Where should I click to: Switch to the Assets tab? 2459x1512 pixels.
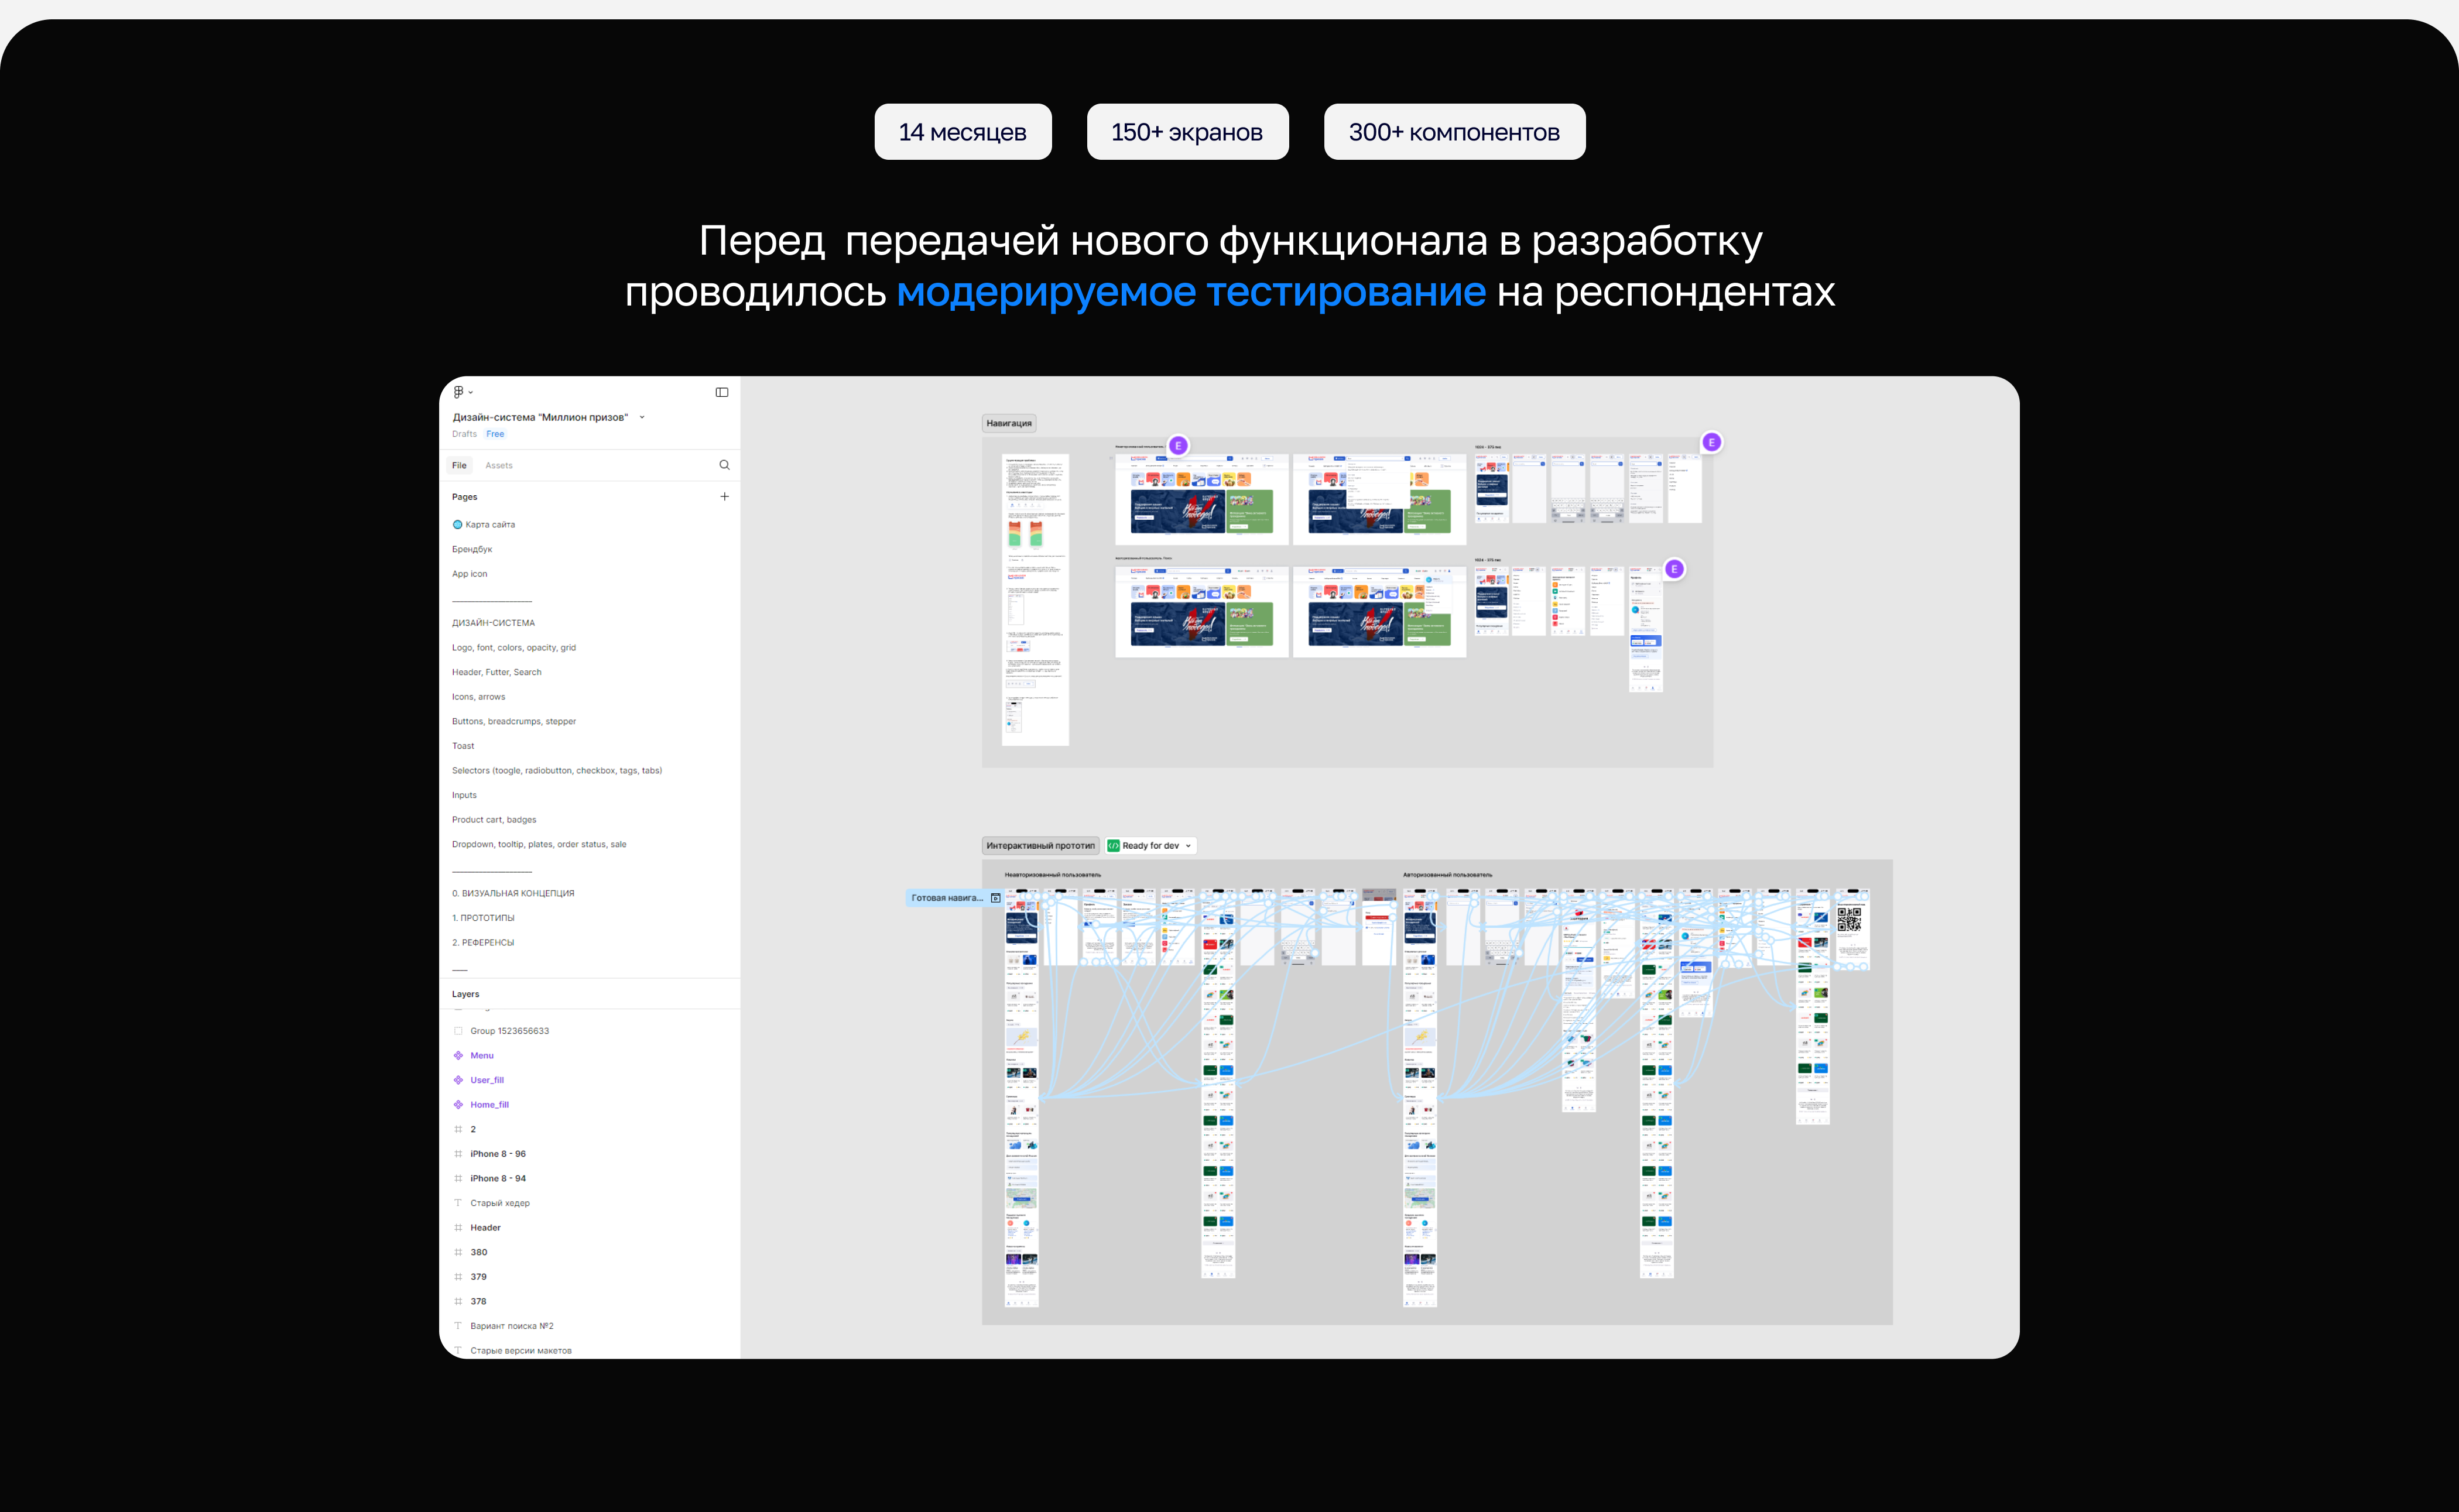(498, 465)
